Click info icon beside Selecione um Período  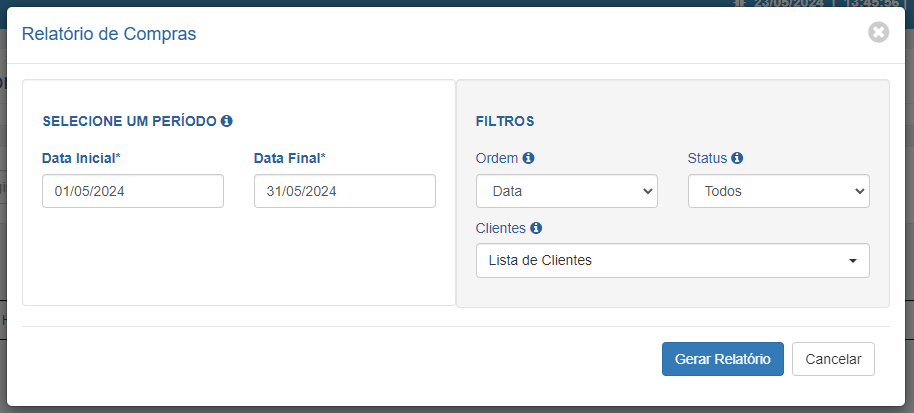click(227, 121)
